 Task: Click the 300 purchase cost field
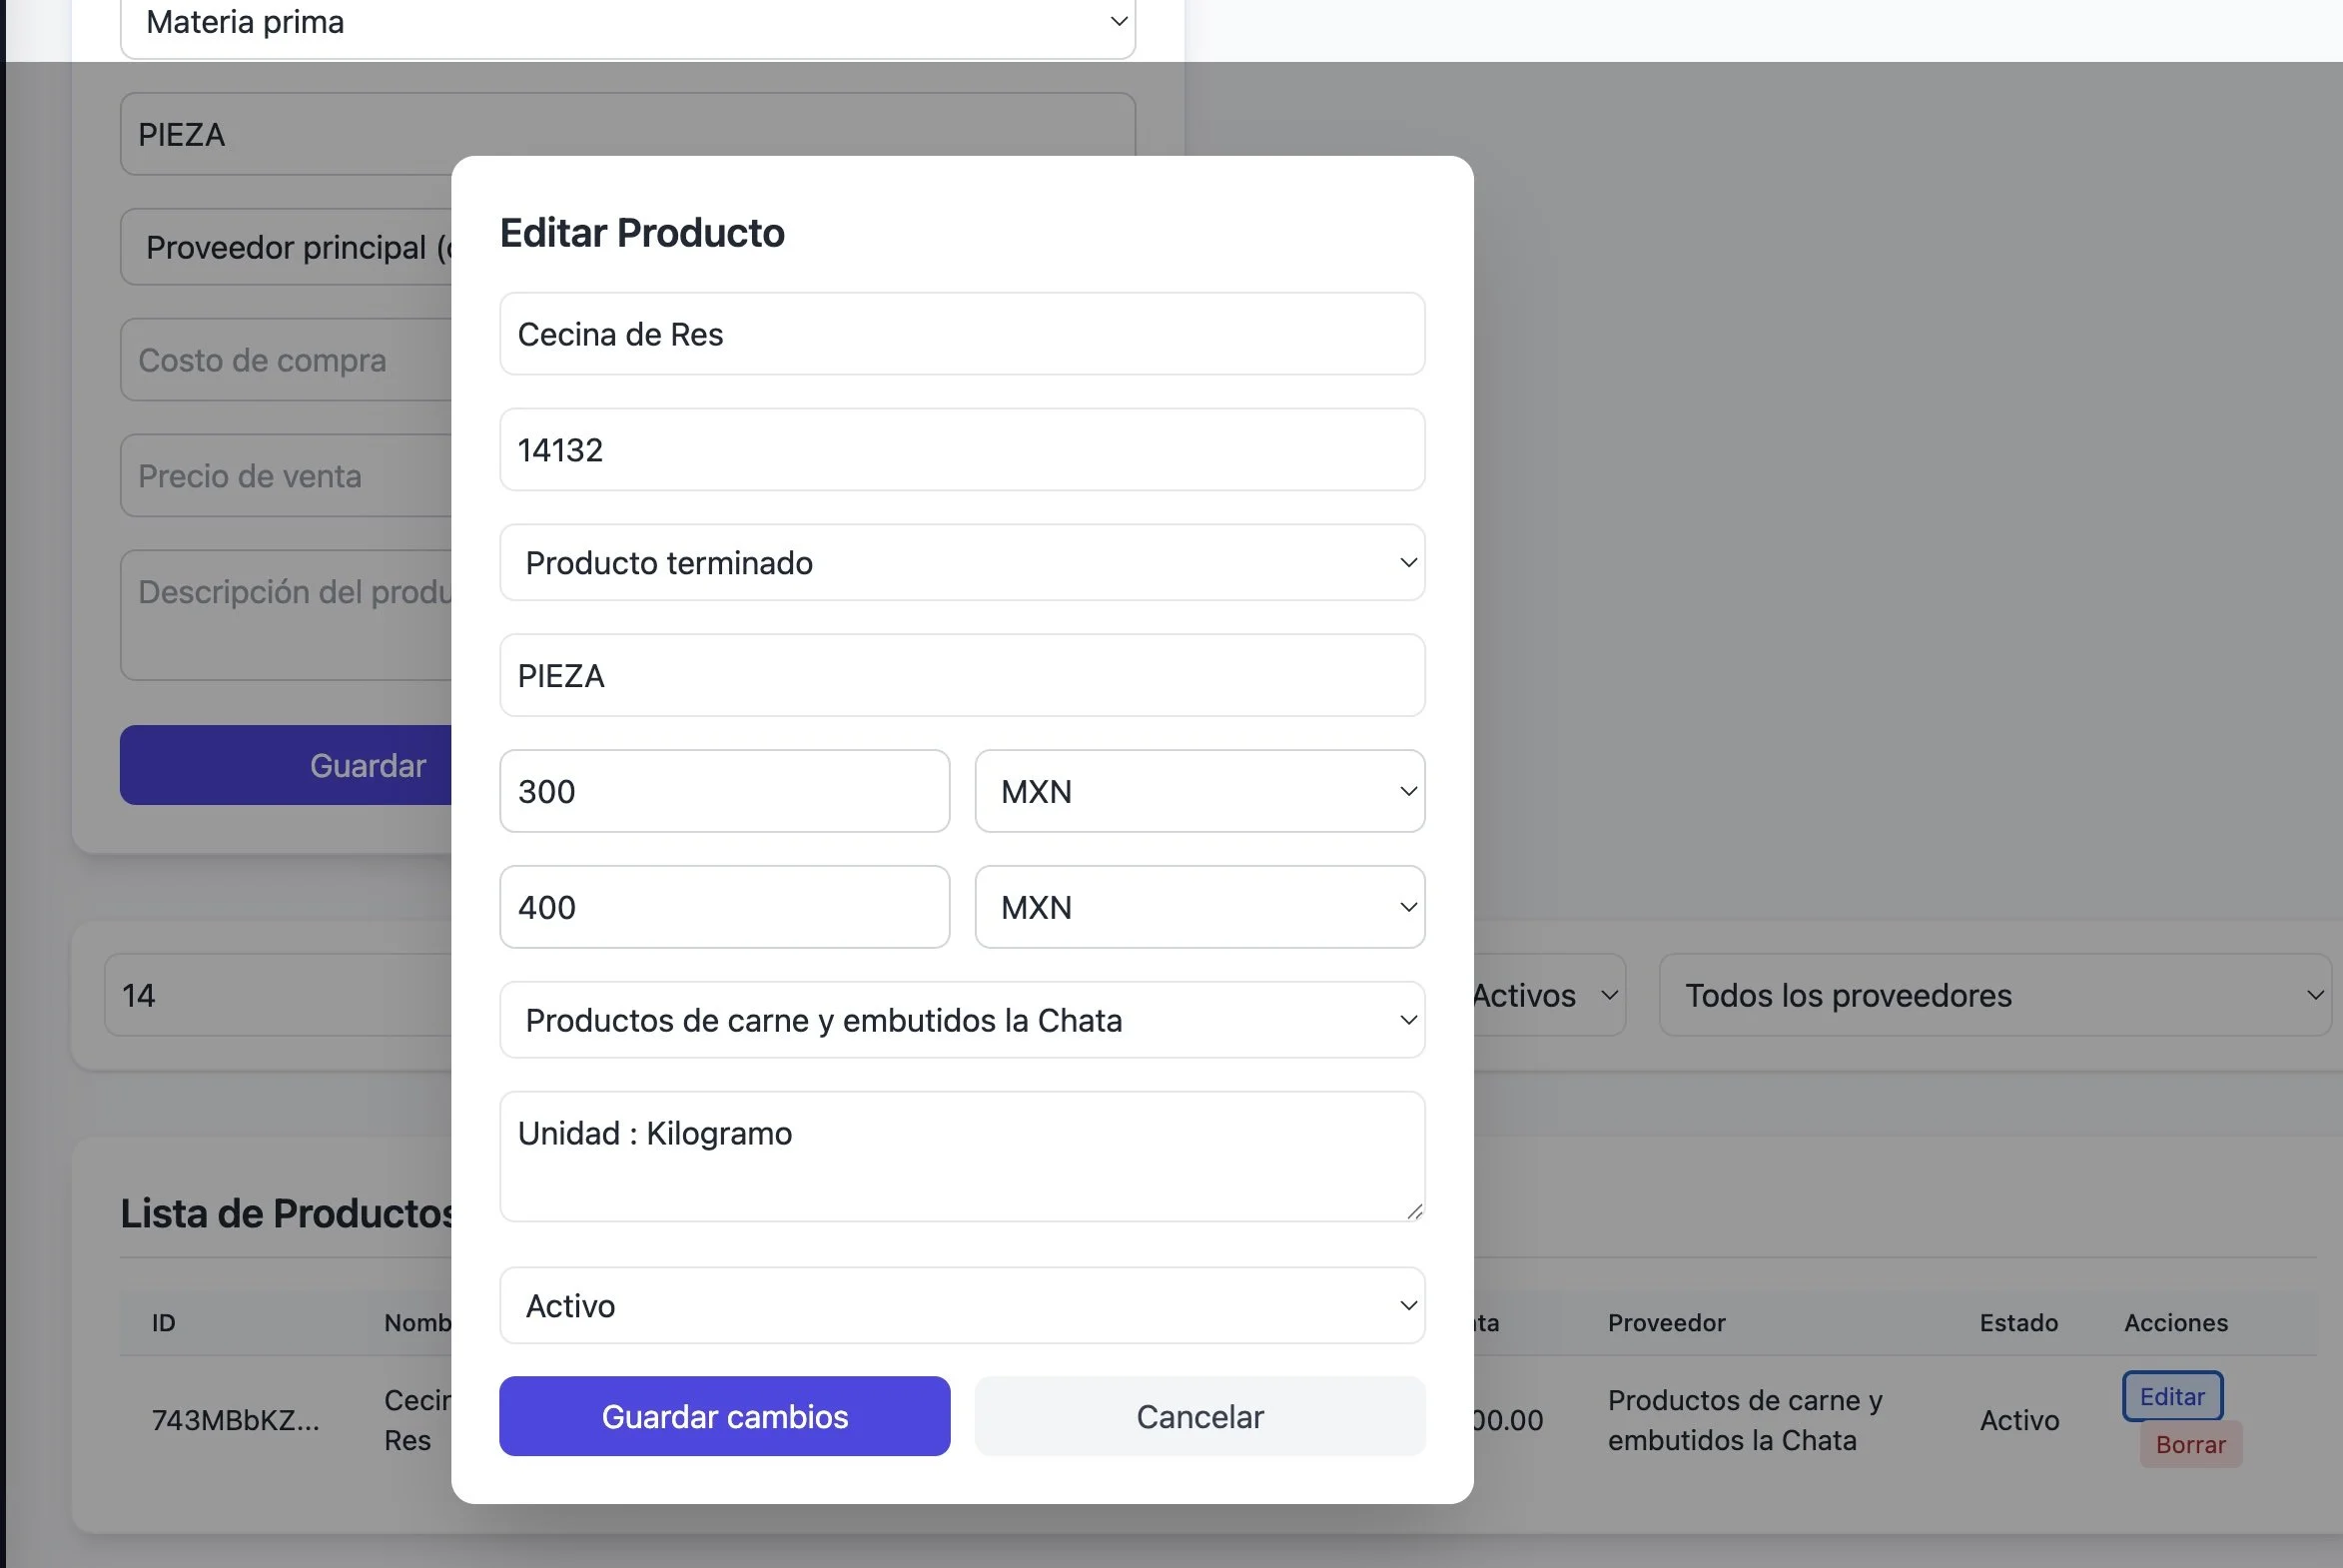point(724,791)
